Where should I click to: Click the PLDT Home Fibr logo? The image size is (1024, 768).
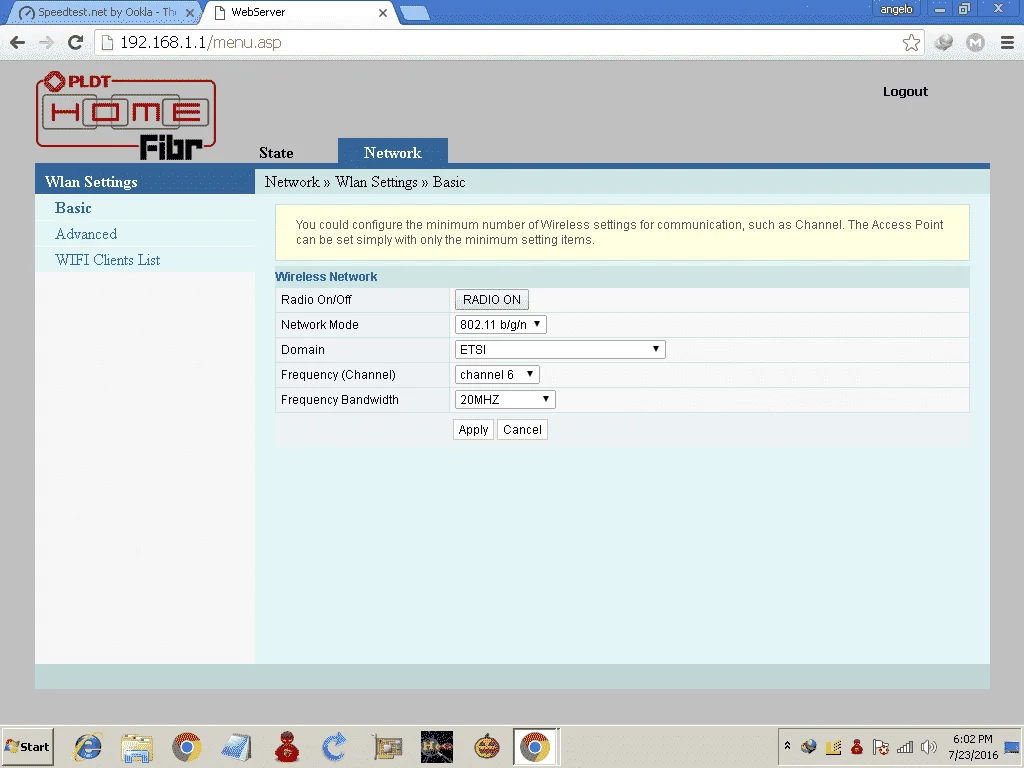126,115
